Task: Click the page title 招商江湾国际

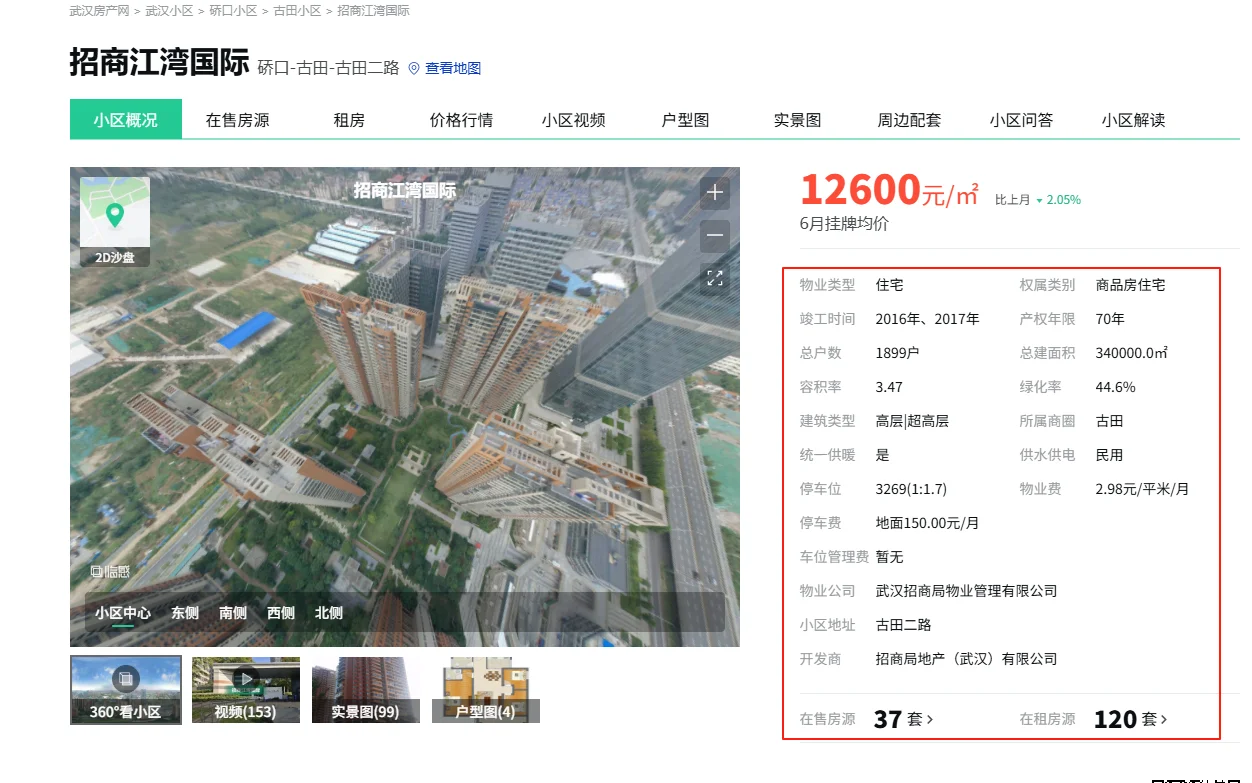Action: (x=159, y=62)
